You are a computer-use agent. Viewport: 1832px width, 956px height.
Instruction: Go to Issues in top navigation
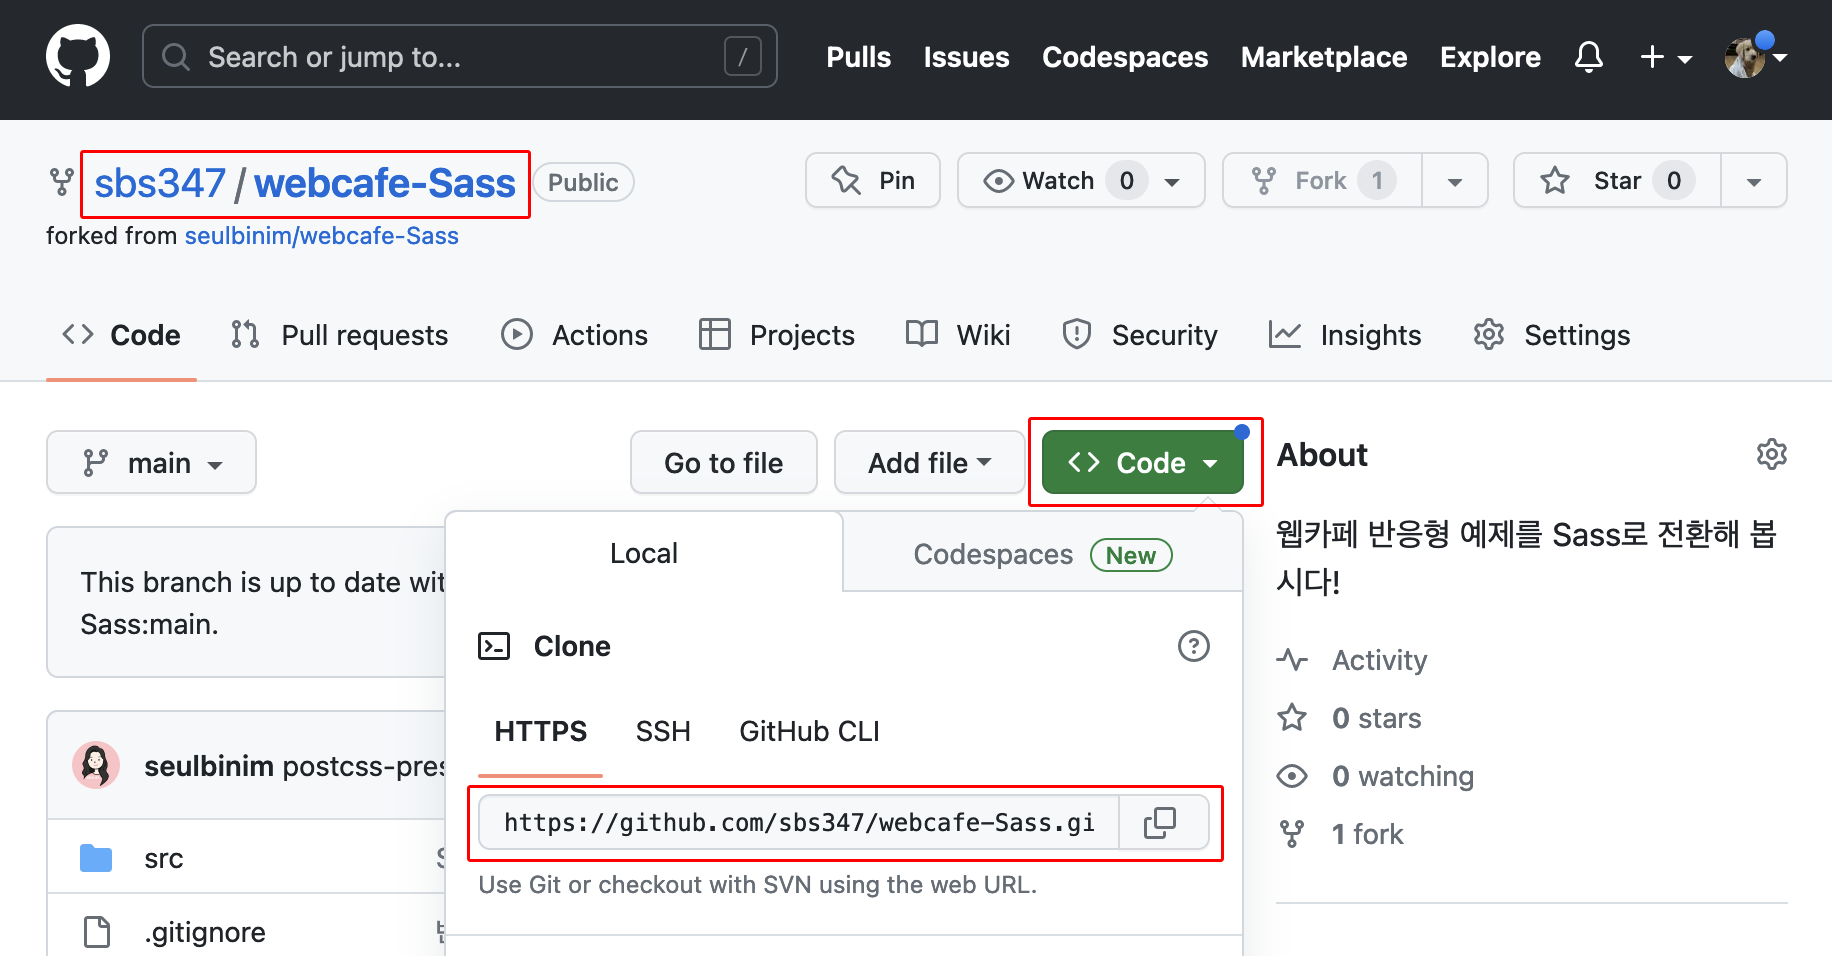tap(966, 57)
